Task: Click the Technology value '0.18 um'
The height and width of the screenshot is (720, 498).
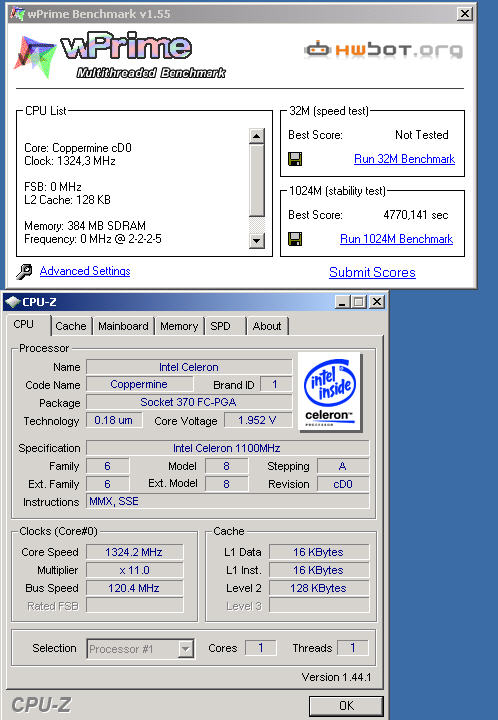Action: (x=114, y=420)
